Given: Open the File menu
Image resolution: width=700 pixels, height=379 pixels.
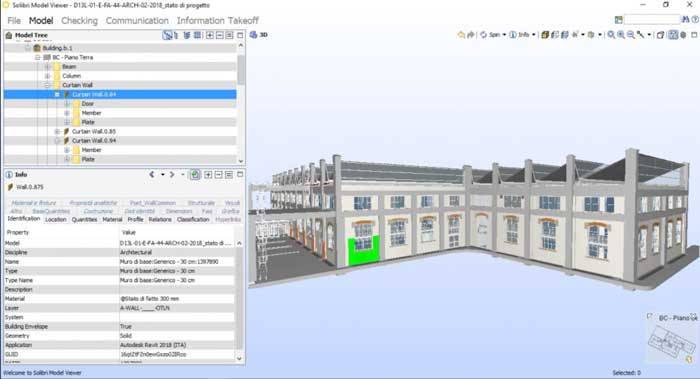Looking at the screenshot, I should (x=14, y=21).
